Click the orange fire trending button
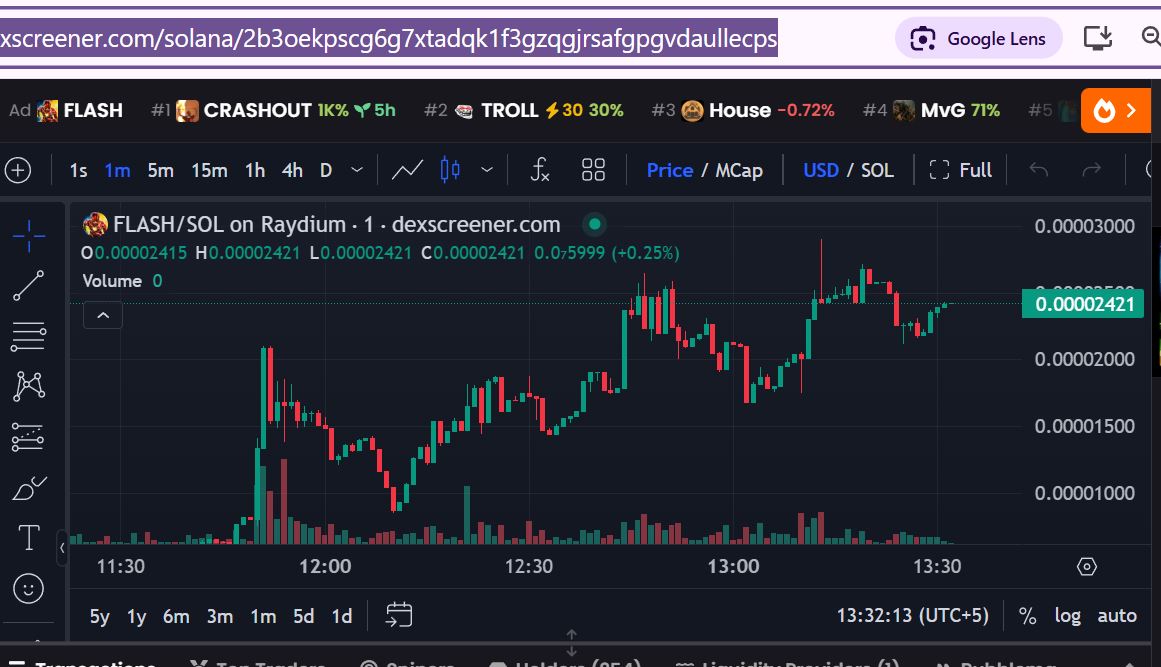Viewport: 1161px width, 667px height. coord(1116,111)
